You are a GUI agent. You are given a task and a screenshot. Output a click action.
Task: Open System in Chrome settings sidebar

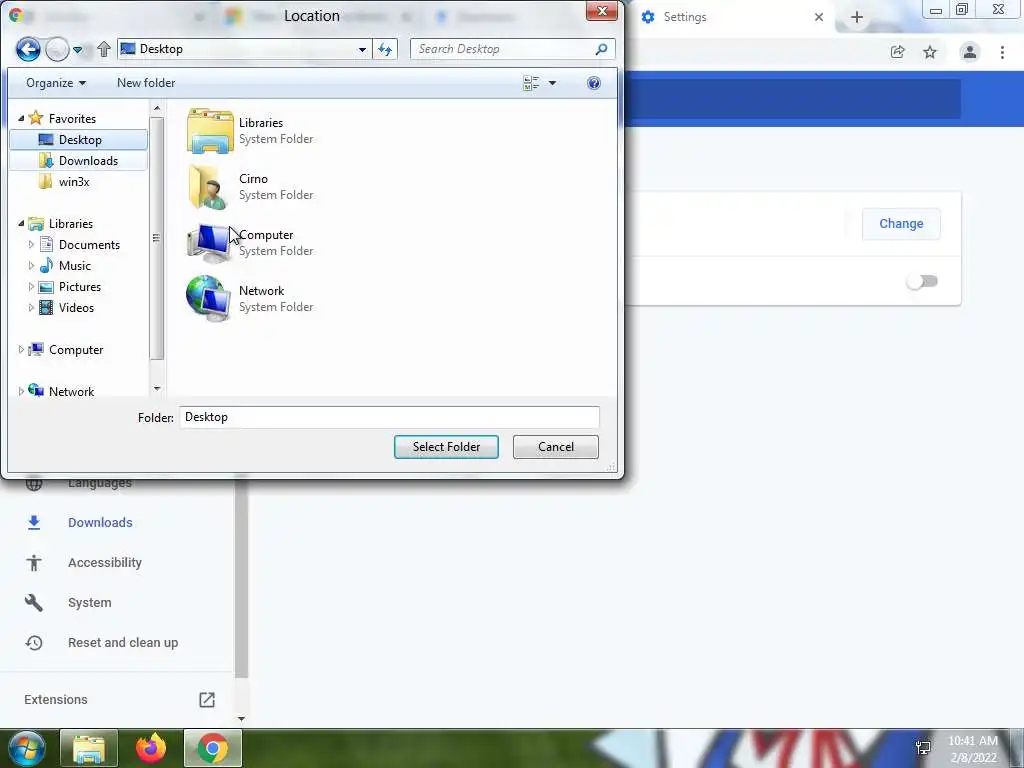pyautogui.click(x=89, y=603)
